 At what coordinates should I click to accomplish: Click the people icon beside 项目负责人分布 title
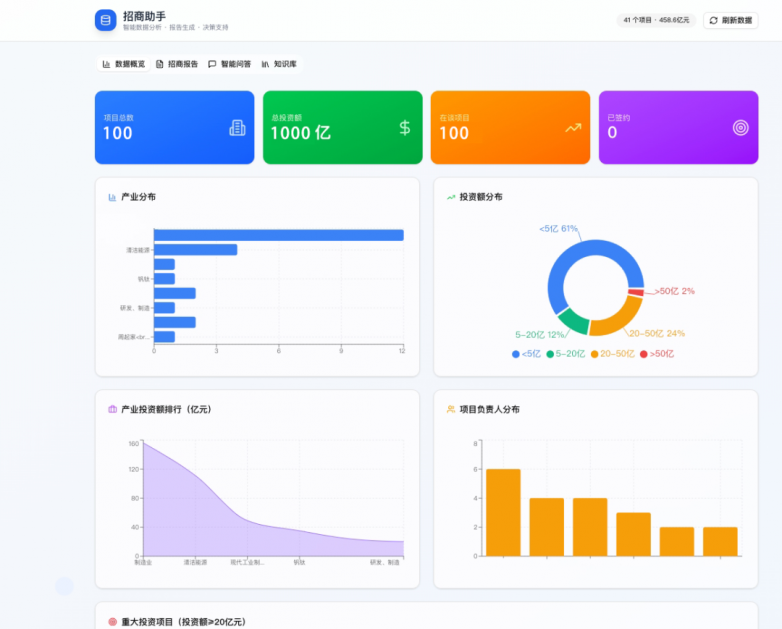point(451,409)
